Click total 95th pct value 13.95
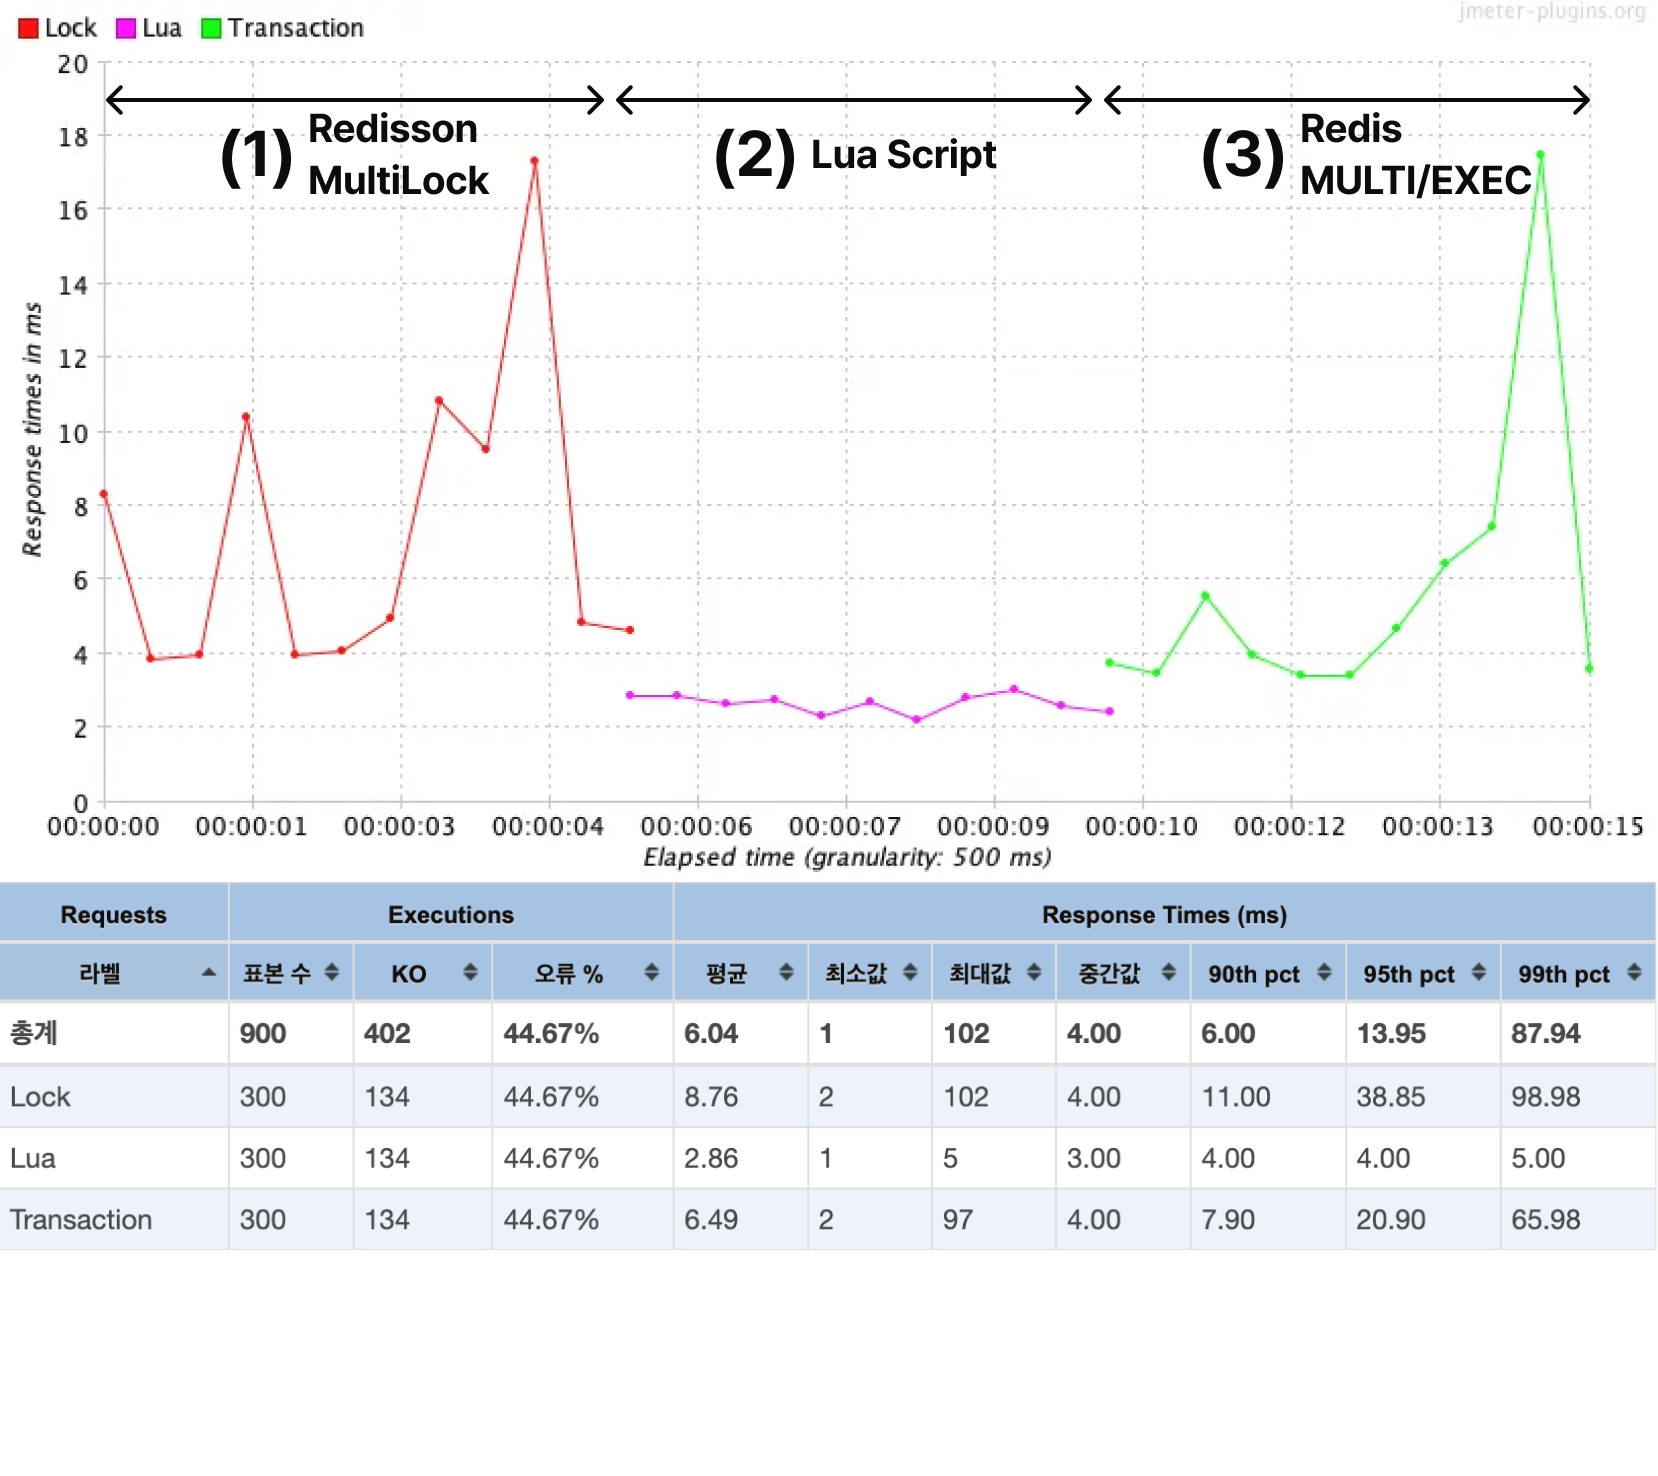Viewport: 1658px width, 1476px height. coord(1391,1034)
